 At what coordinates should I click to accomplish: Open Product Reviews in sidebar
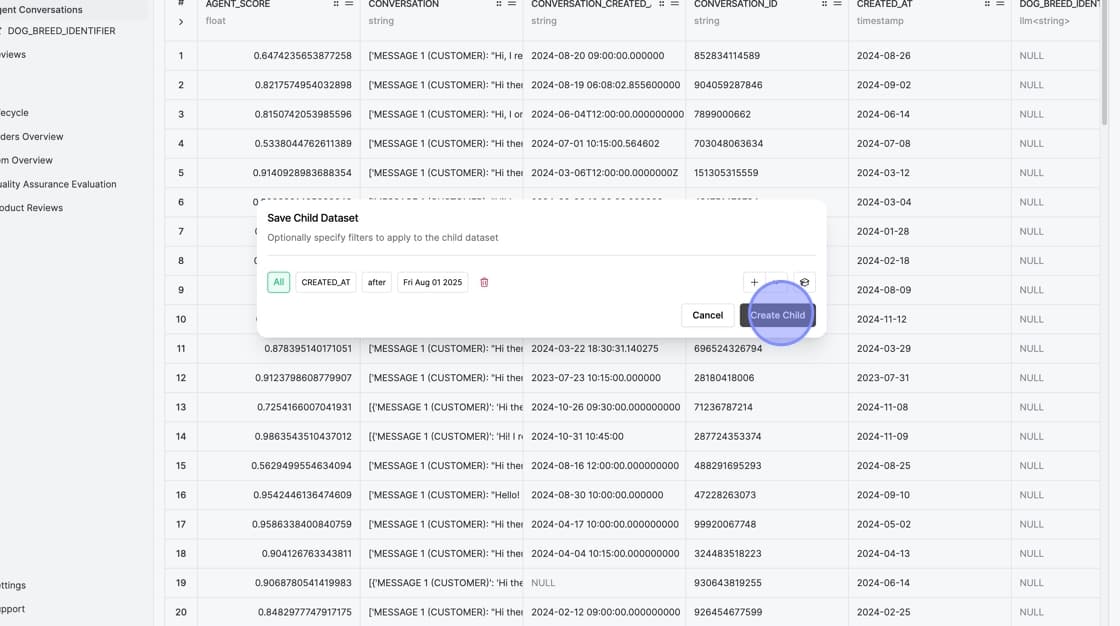click(x=31, y=208)
